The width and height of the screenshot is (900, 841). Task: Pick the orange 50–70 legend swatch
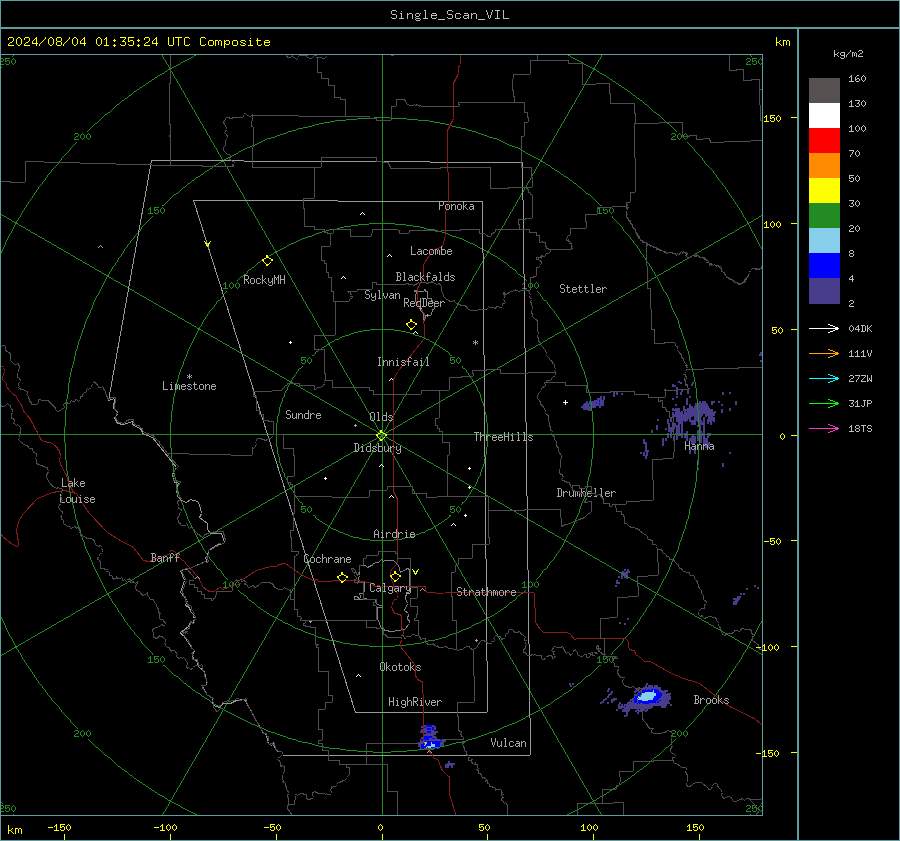824,166
